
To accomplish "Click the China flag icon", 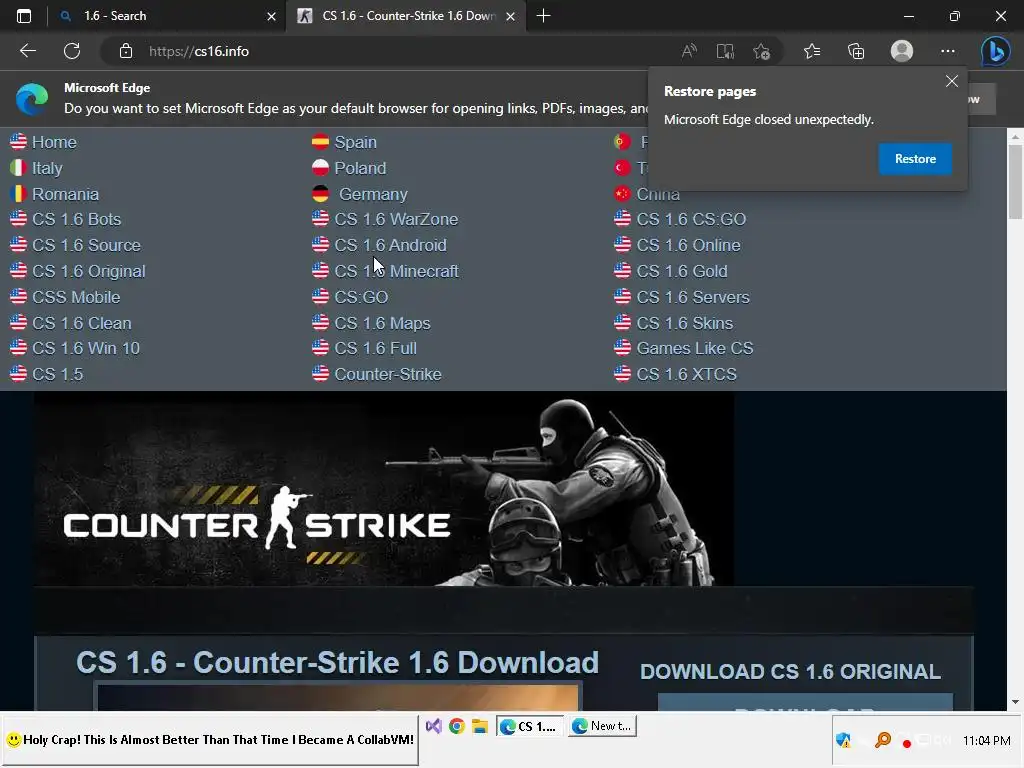I will point(622,194).
